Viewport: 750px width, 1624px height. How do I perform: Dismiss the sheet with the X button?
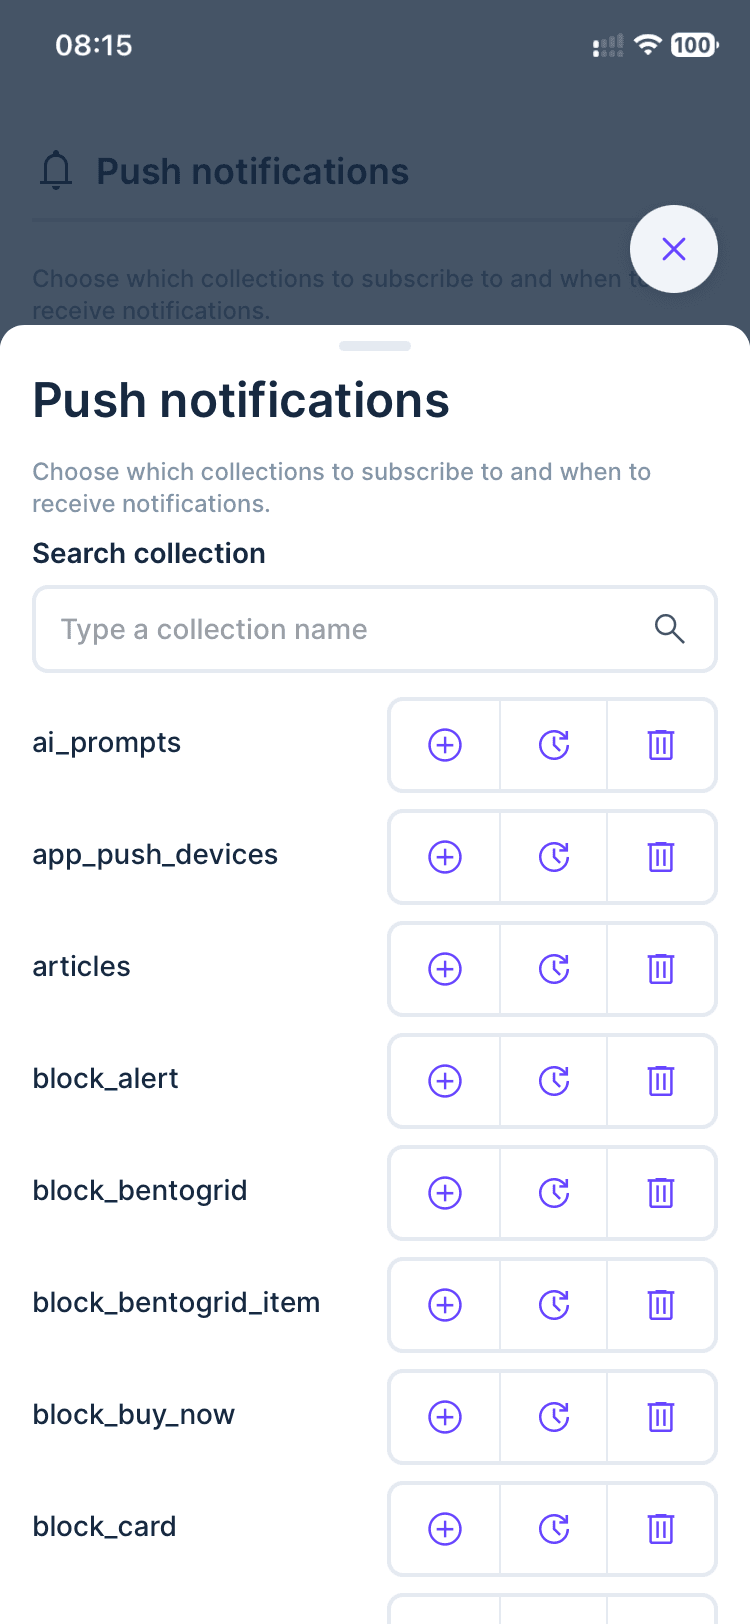[x=674, y=249]
